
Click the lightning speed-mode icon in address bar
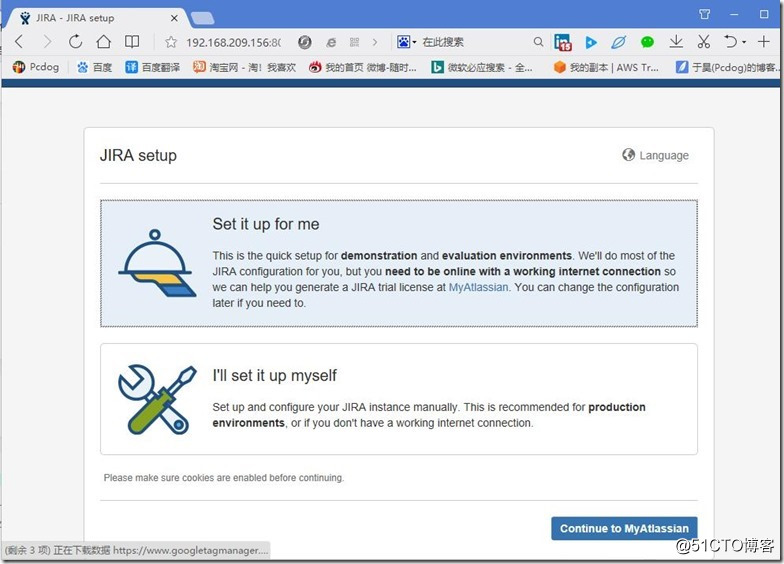304,42
